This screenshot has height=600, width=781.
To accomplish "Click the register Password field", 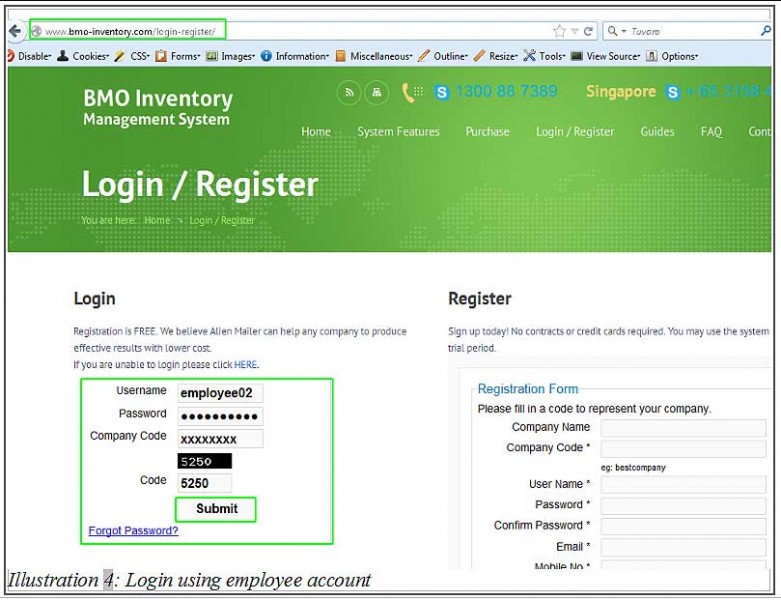I will (x=683, y=505).
